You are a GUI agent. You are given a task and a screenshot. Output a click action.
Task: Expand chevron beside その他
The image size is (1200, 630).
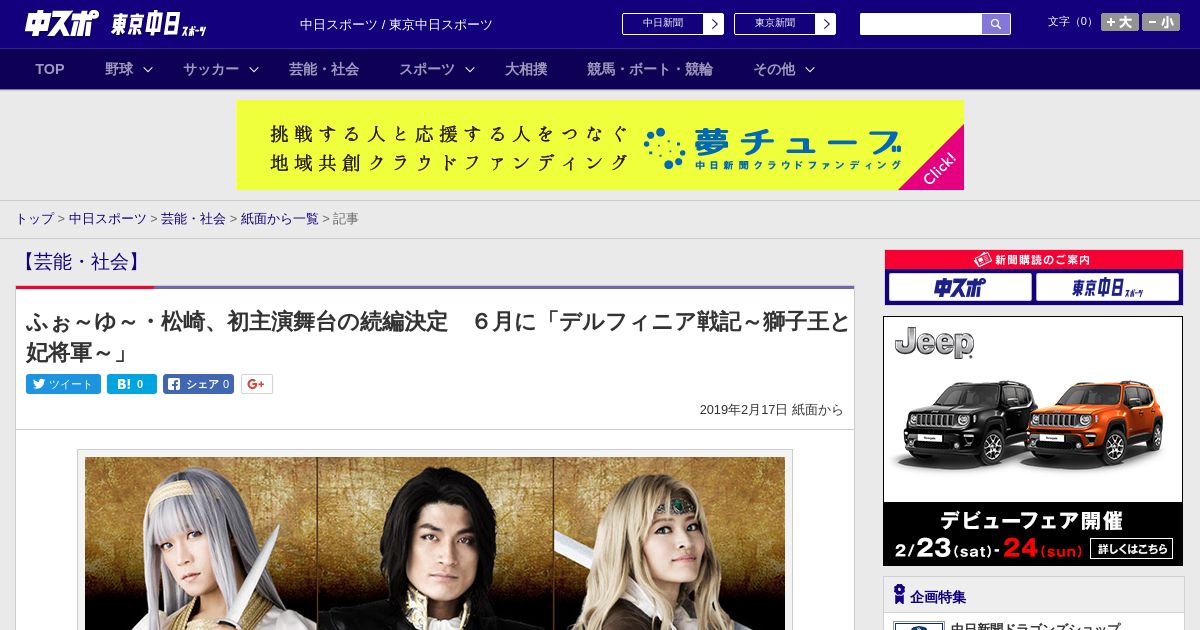[810, 69]
